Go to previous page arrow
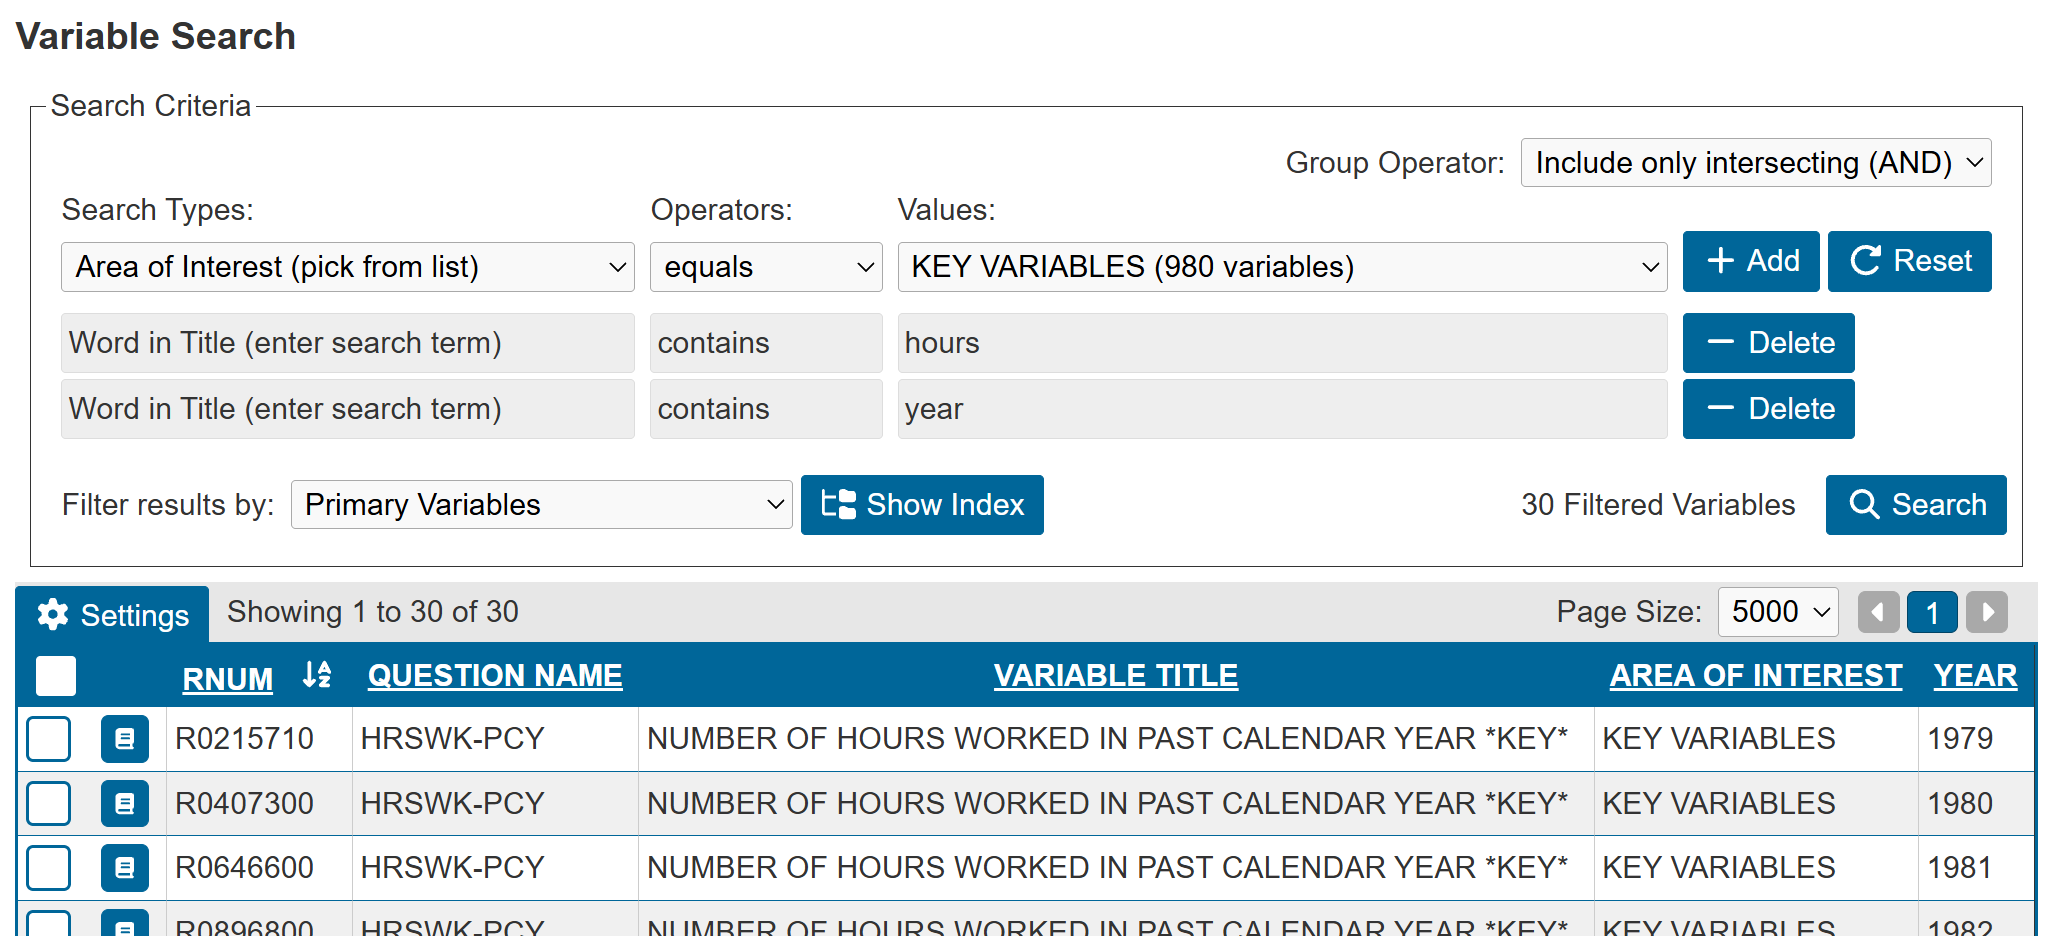This screenshot has width=2052, height=936. [x=1878, y=612]
